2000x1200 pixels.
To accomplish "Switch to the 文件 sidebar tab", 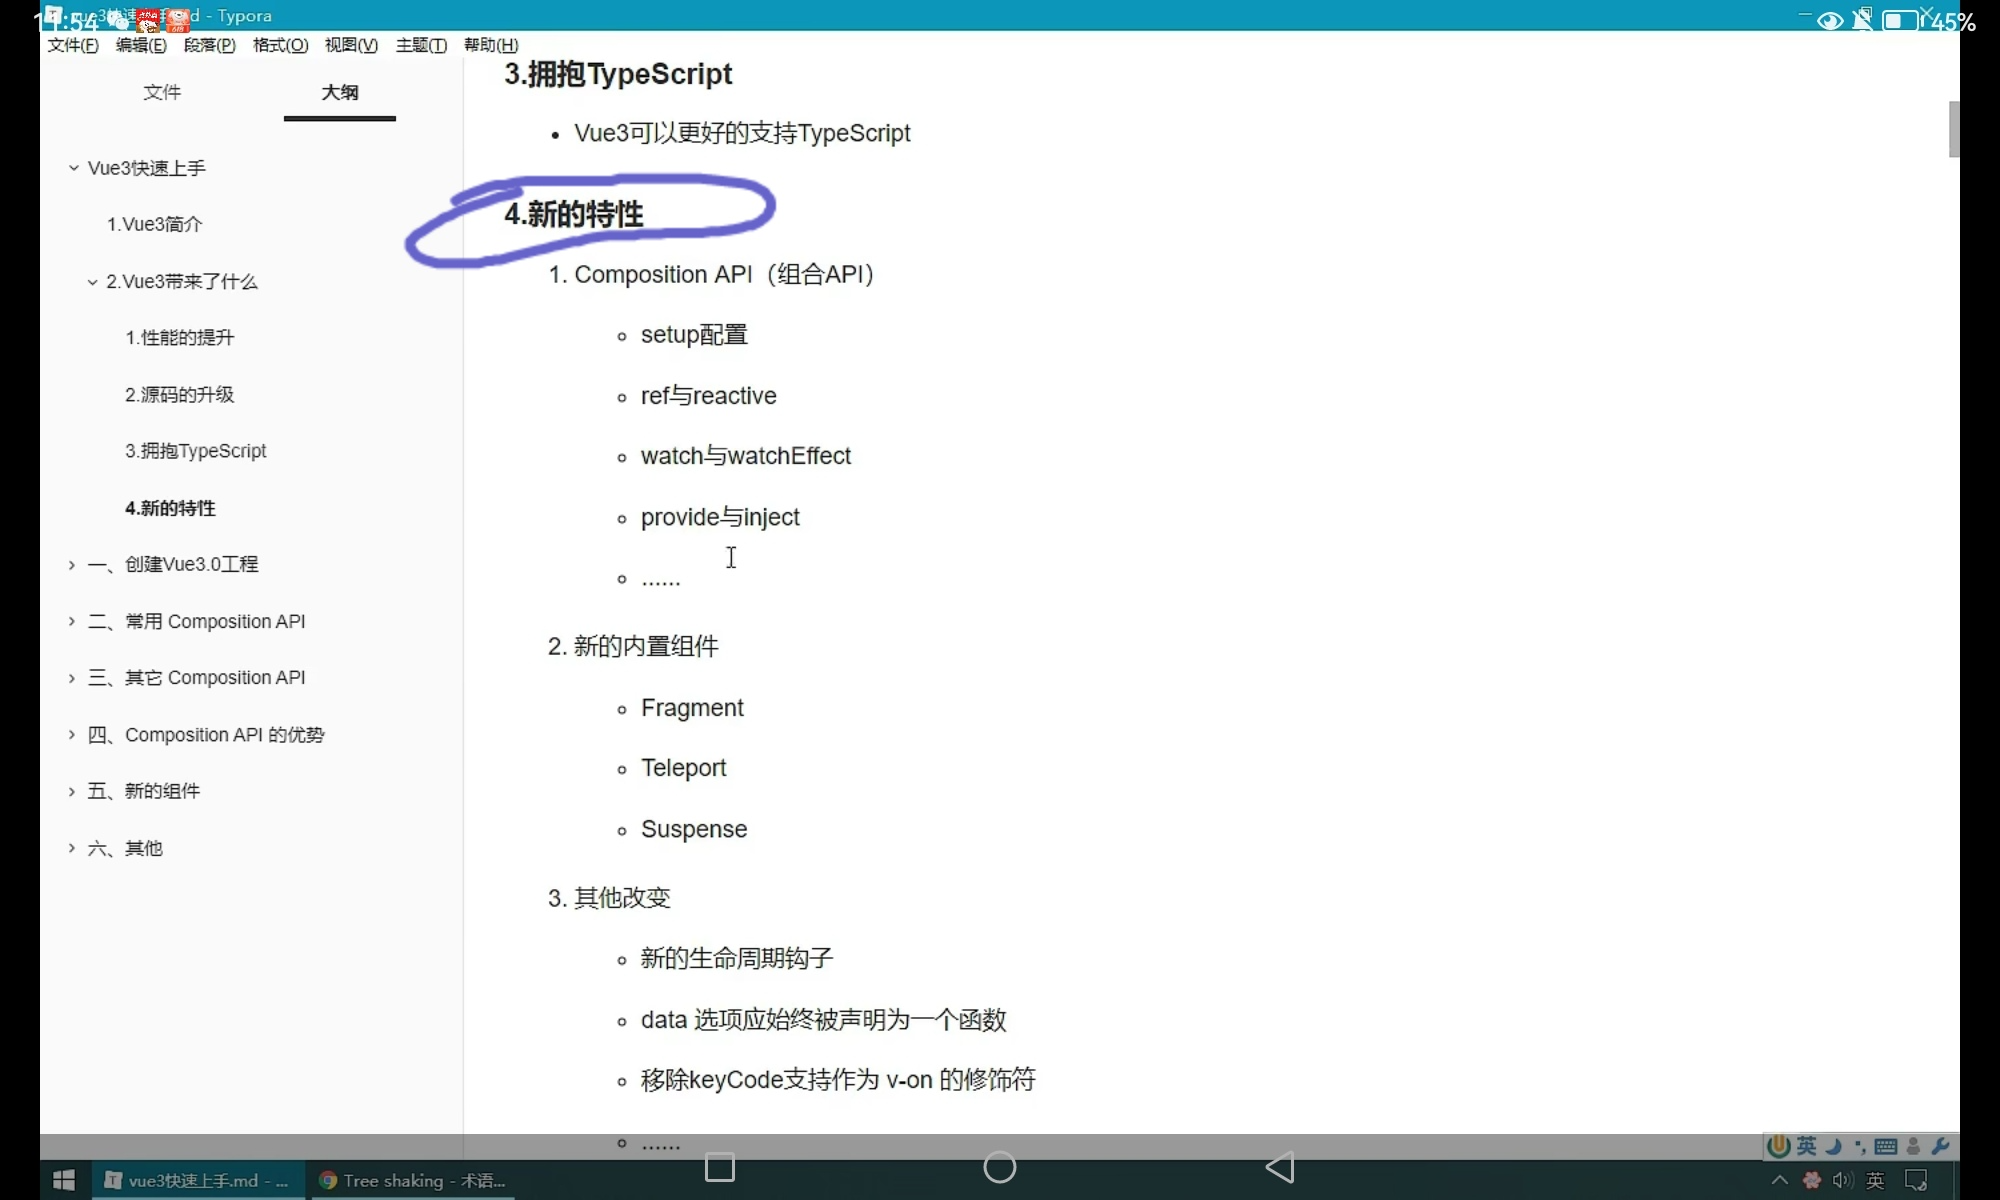I will click(x=162, y=92).
